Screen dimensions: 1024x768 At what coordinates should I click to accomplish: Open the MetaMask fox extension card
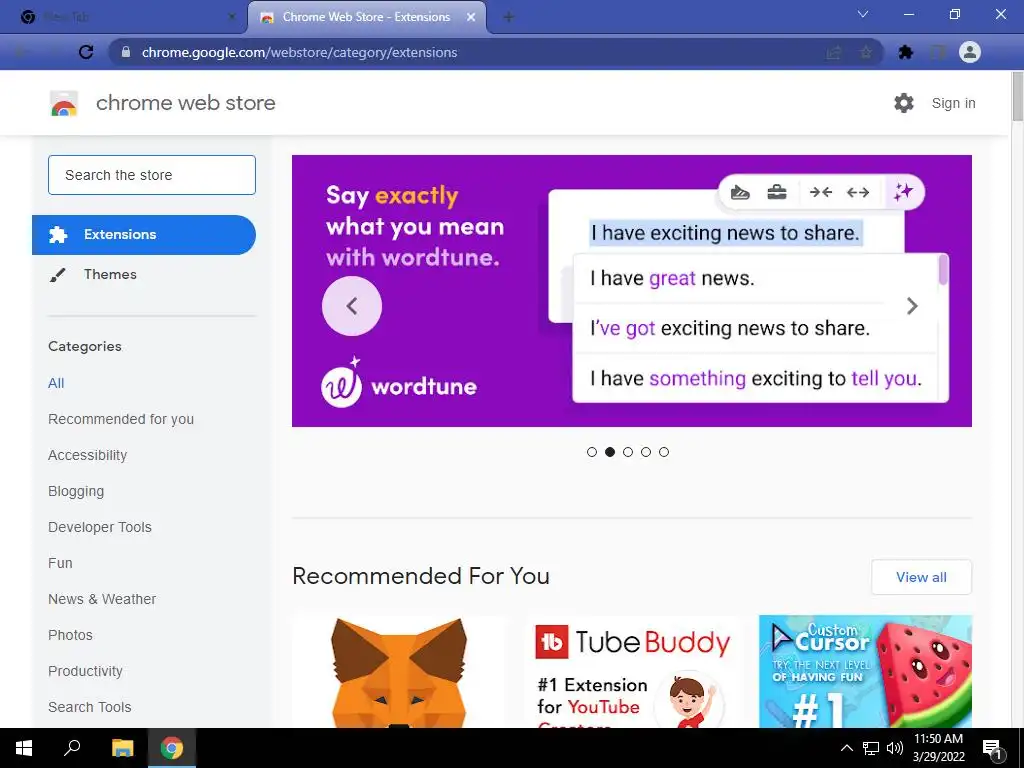[x=399, y=671]
